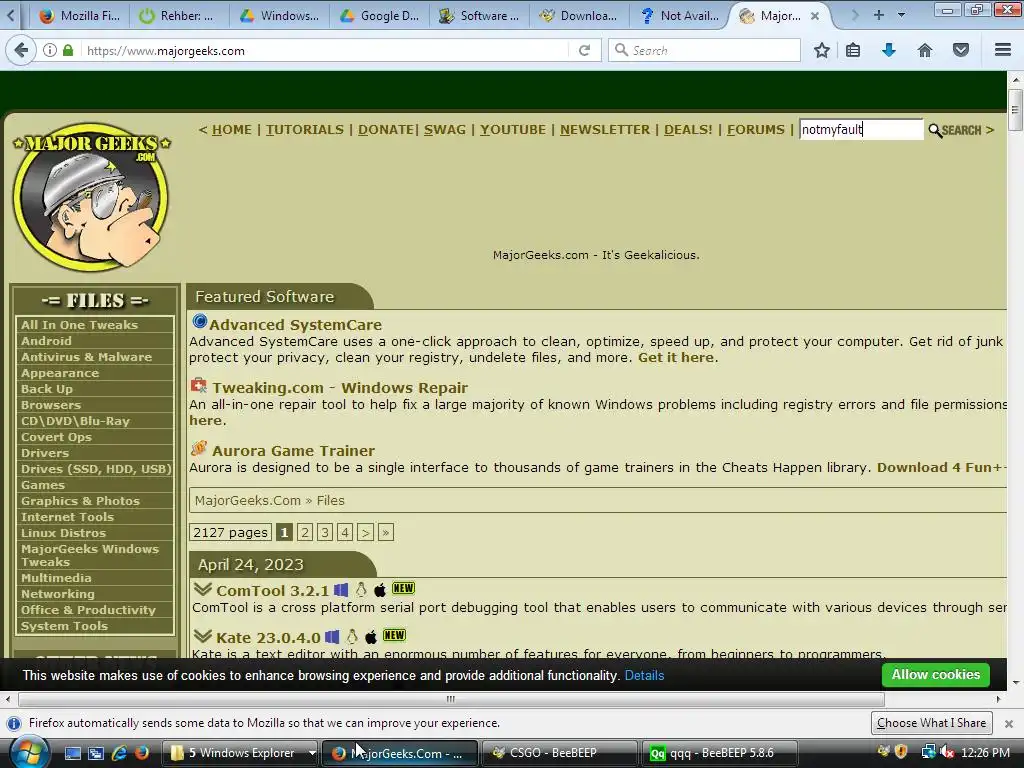Switch to Mozilla Fi... tab

click(80, 16)
